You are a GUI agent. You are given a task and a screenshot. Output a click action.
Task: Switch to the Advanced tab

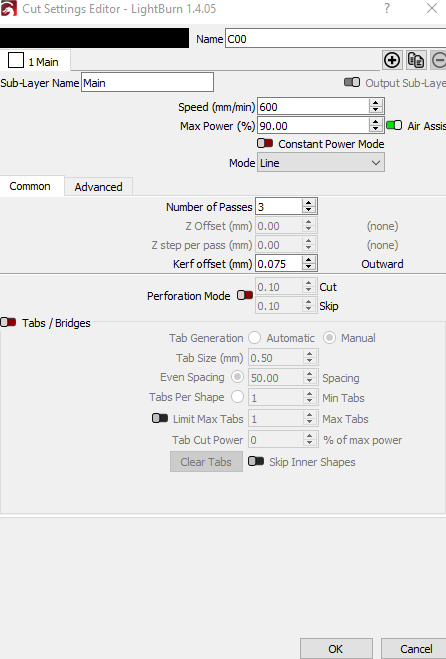pos(98,187)
